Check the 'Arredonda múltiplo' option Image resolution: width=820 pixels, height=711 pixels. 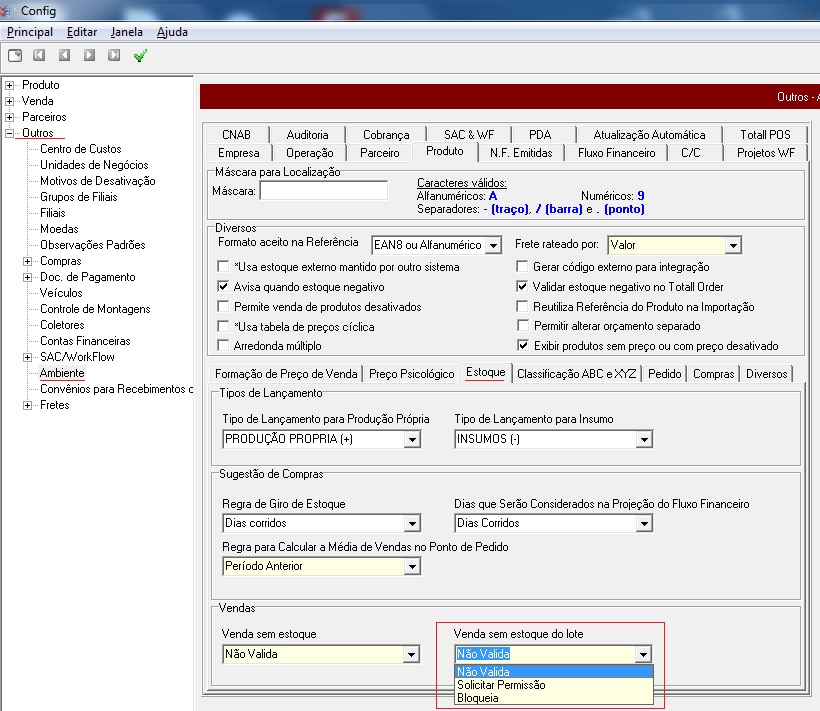coord(223,346)
